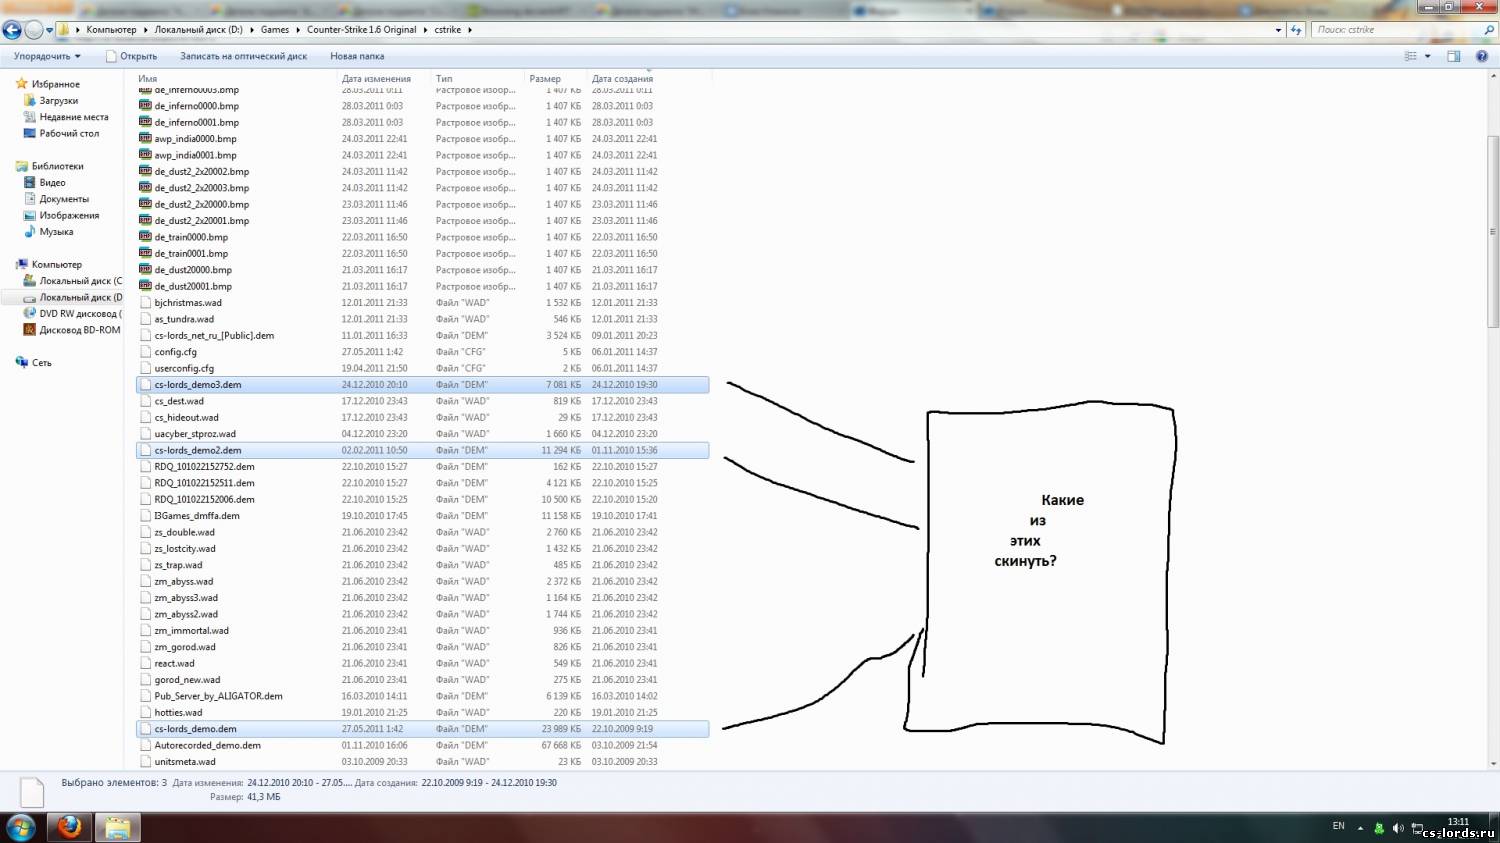Image resolution: width=1500 pixels, height=843 pixels.
Task: Open the view options dropdown arrow
Action: click(x=1427, y=56)
